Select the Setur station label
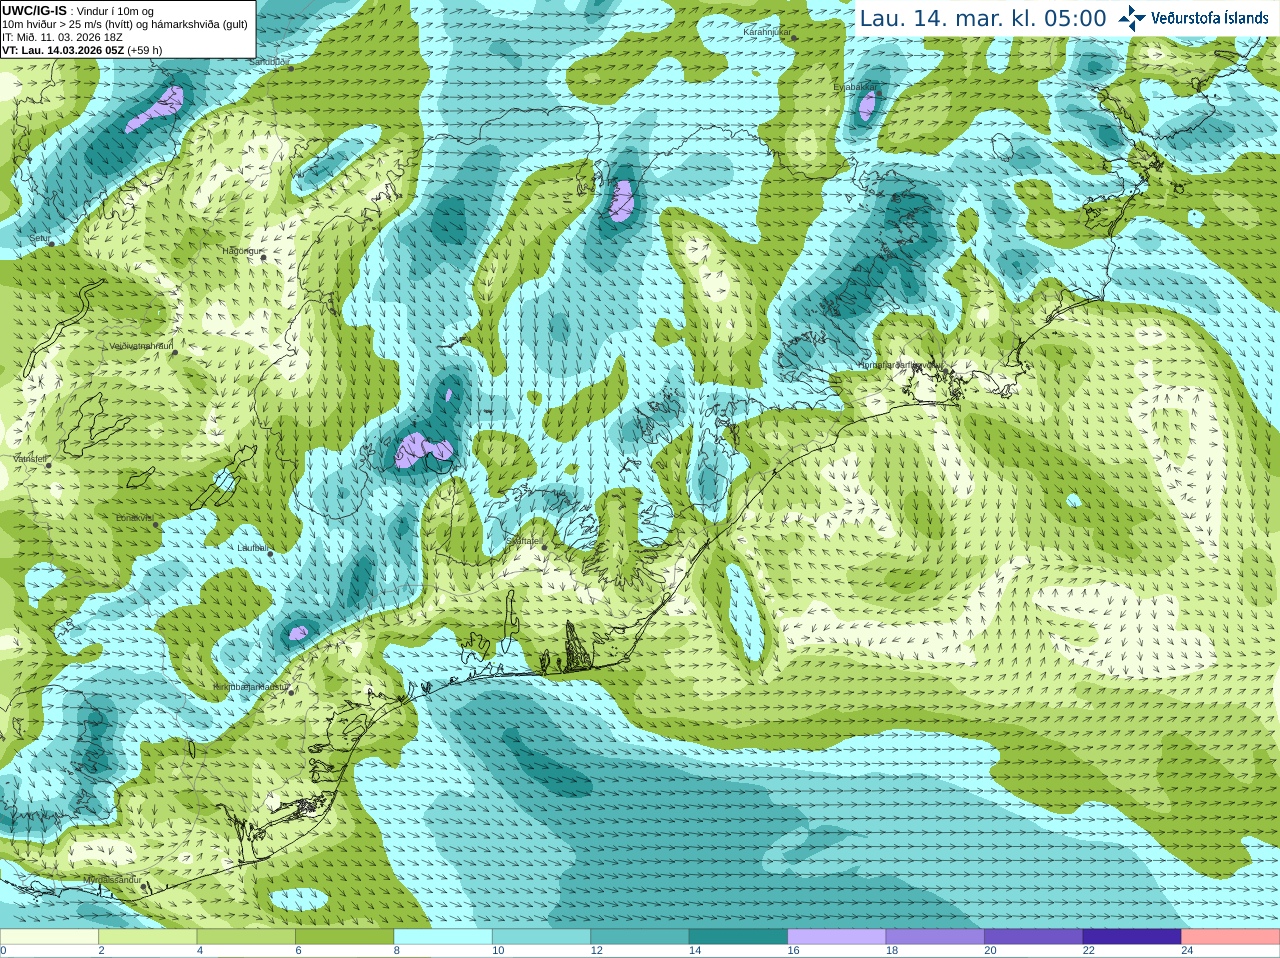 [40, 238]
